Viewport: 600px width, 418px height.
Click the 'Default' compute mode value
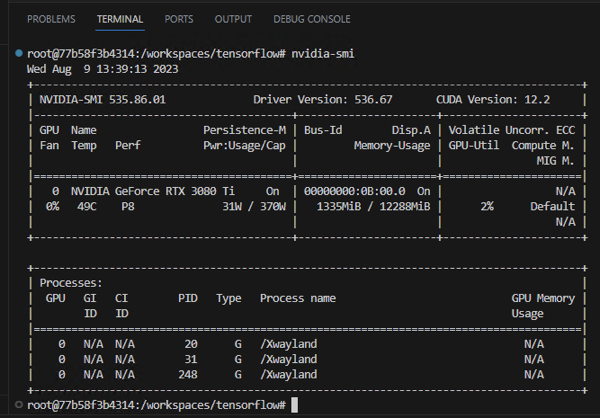pyautogui.click(x=553, y=206)
